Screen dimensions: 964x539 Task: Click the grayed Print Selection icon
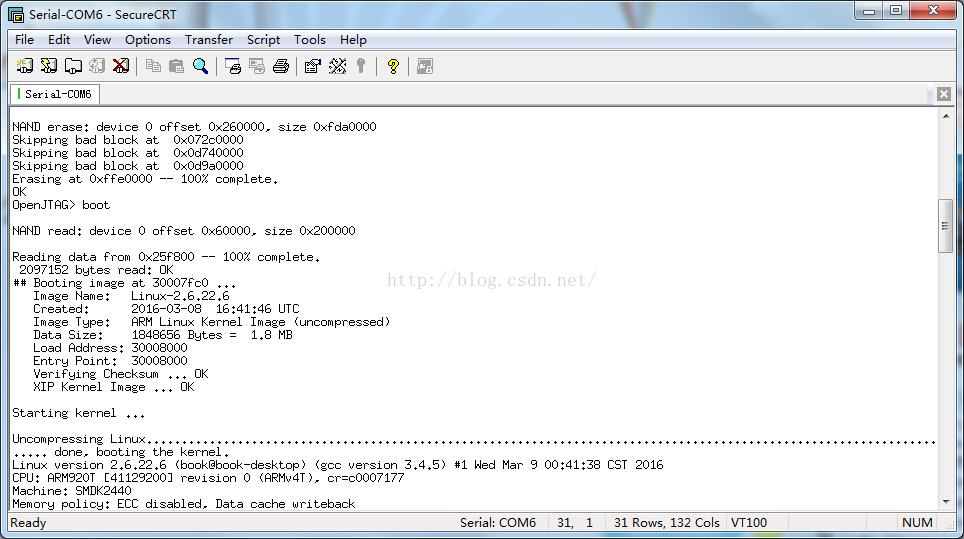pyautogui.click(x=257, y=66)
